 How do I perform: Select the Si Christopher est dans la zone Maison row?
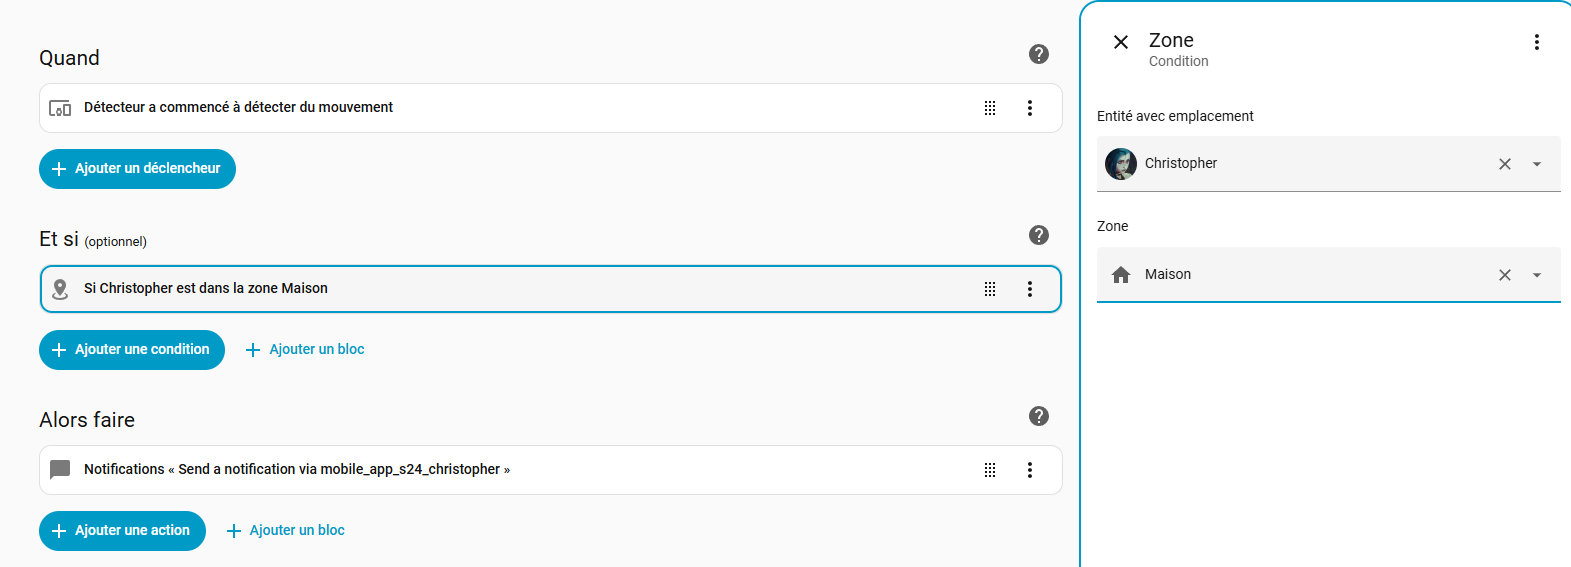[500, 289]
